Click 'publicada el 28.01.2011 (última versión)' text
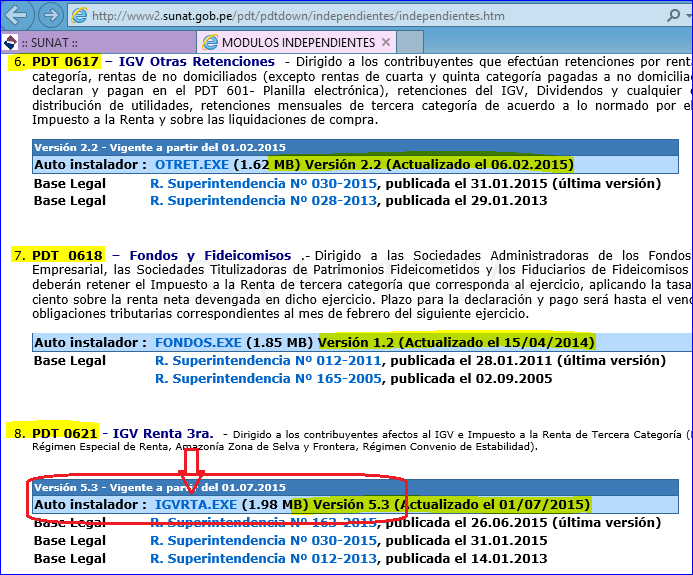Image resolution: width=693 pixels, height=575 pixels. (x=528, y=361)
